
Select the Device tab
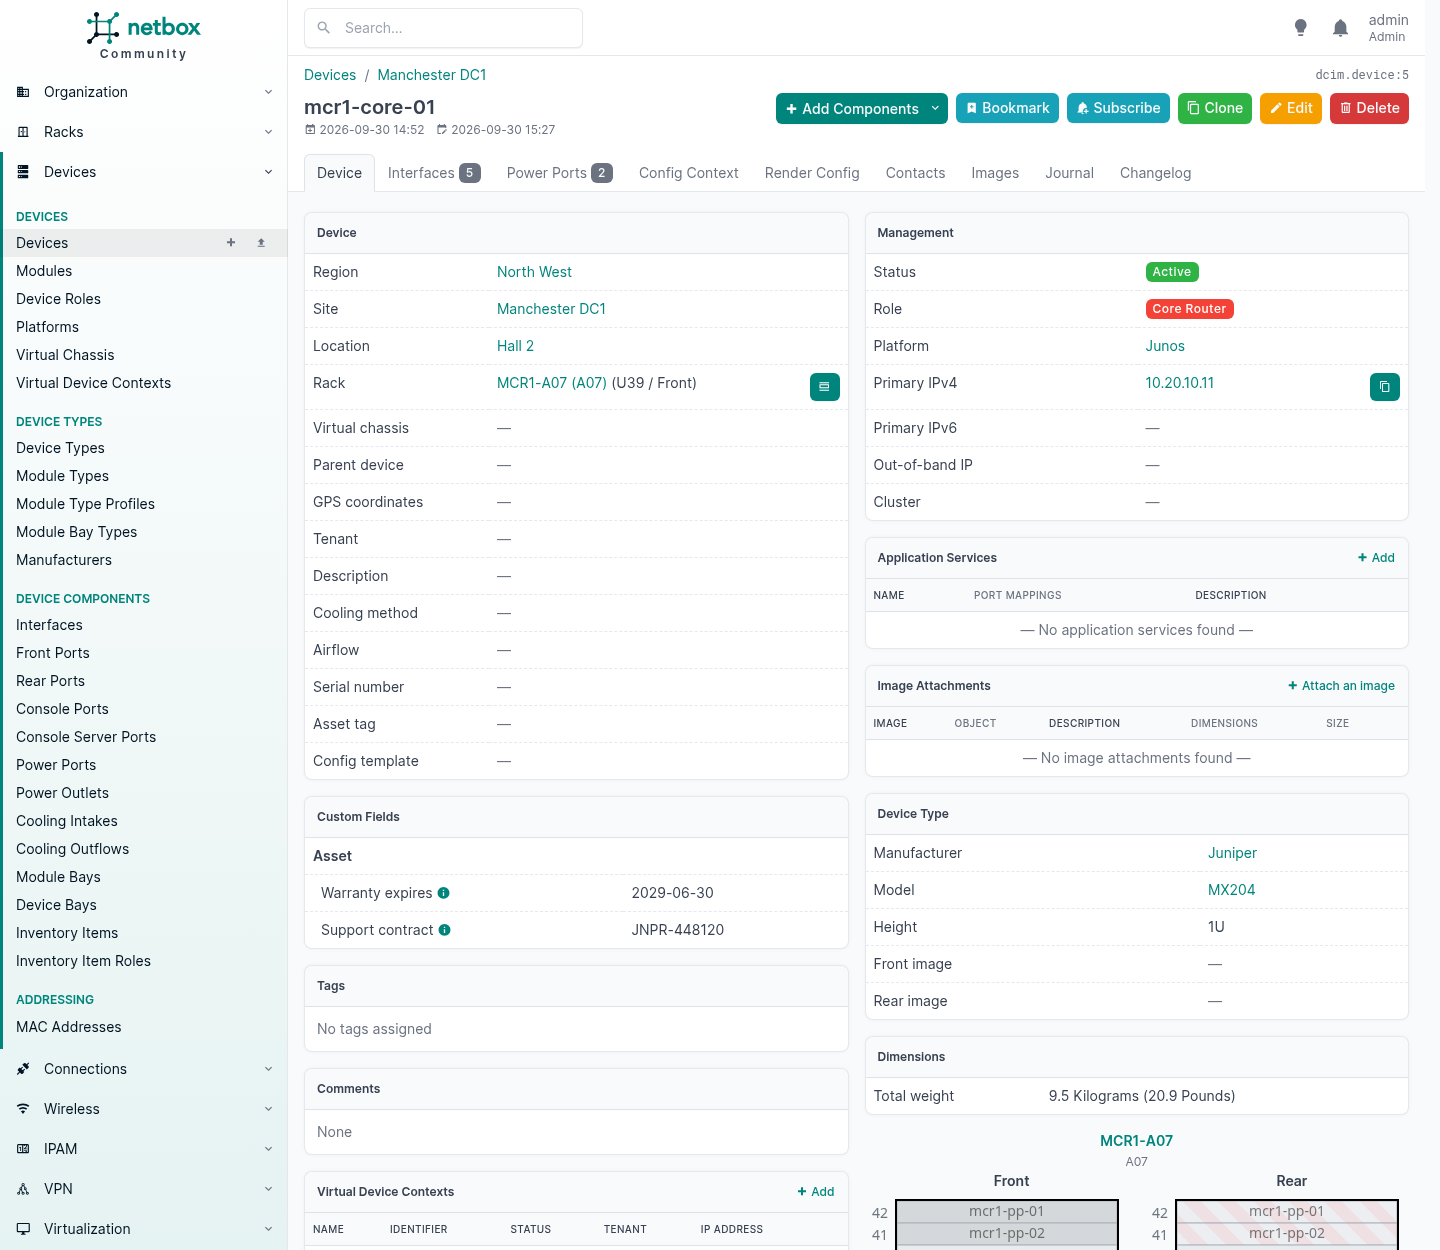pyautogui.click(x=339, y=173)
